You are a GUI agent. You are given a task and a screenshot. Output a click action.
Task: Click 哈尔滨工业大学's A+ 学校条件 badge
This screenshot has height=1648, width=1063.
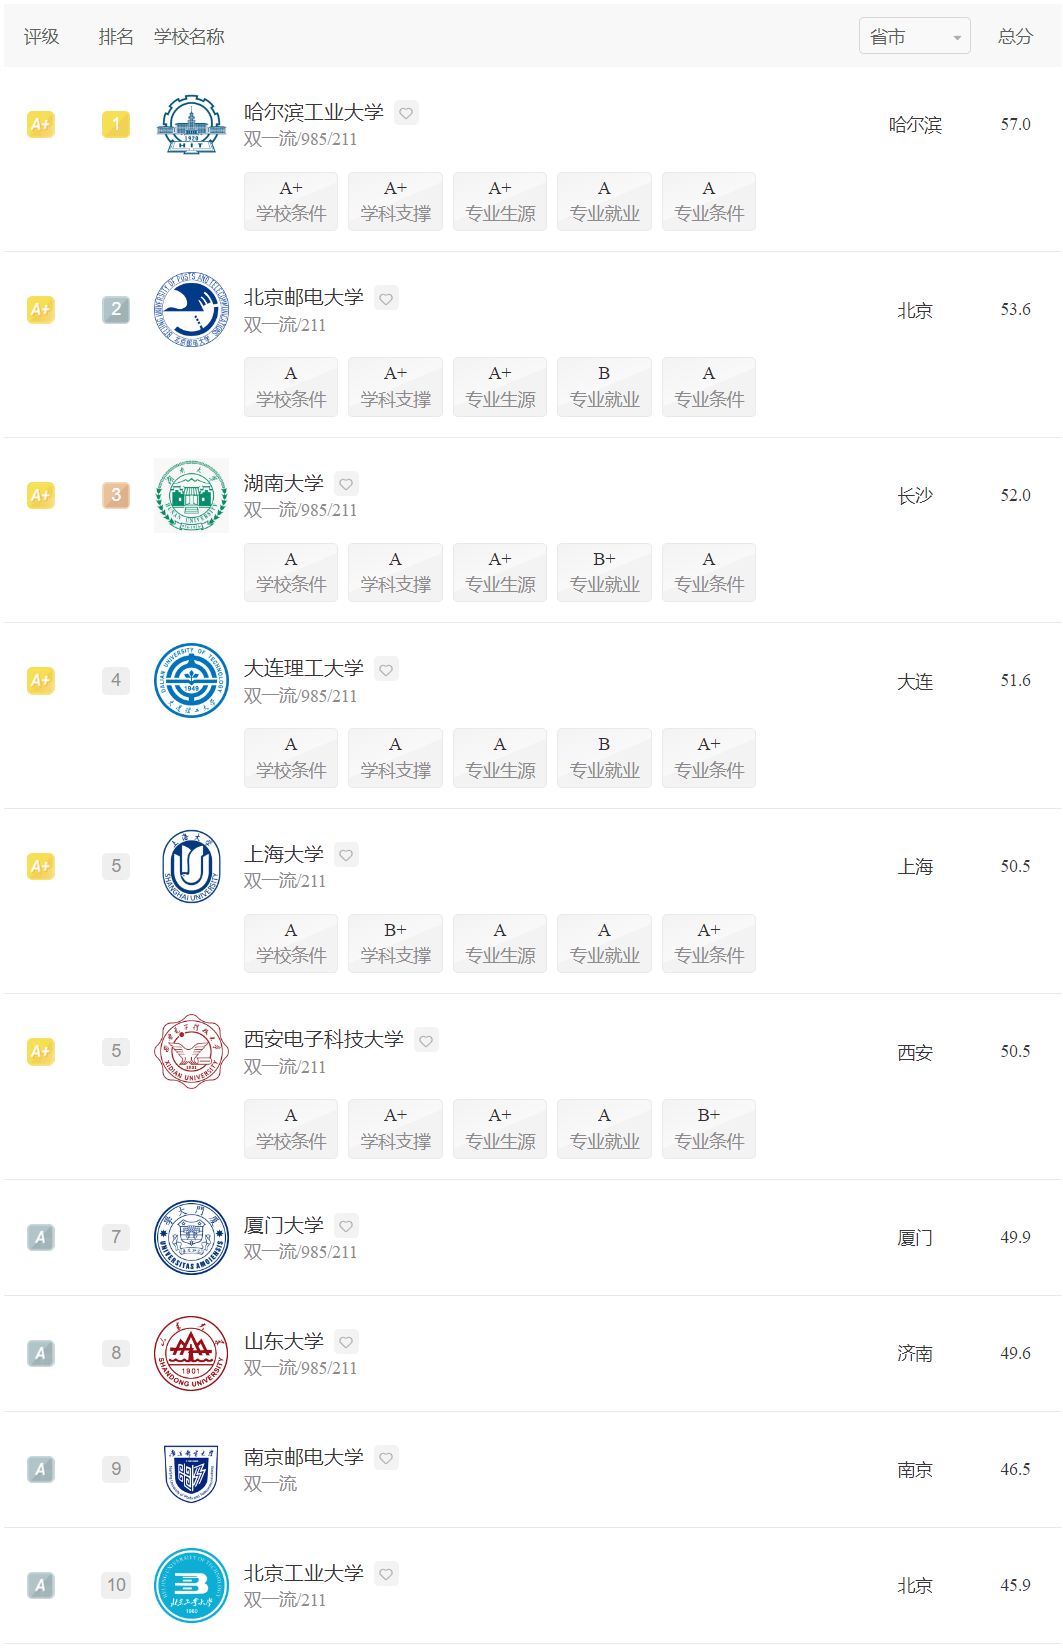point(291,201)
